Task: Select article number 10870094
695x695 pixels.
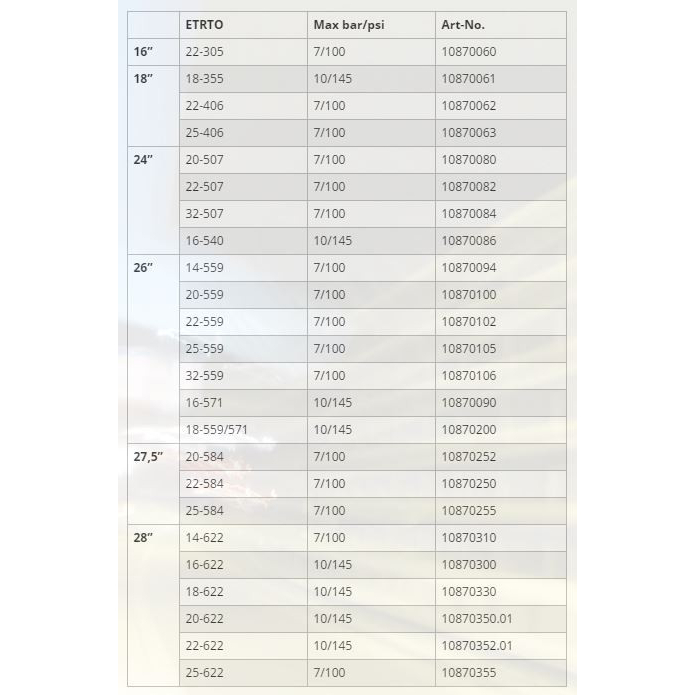Action: (x=469, y=268)
